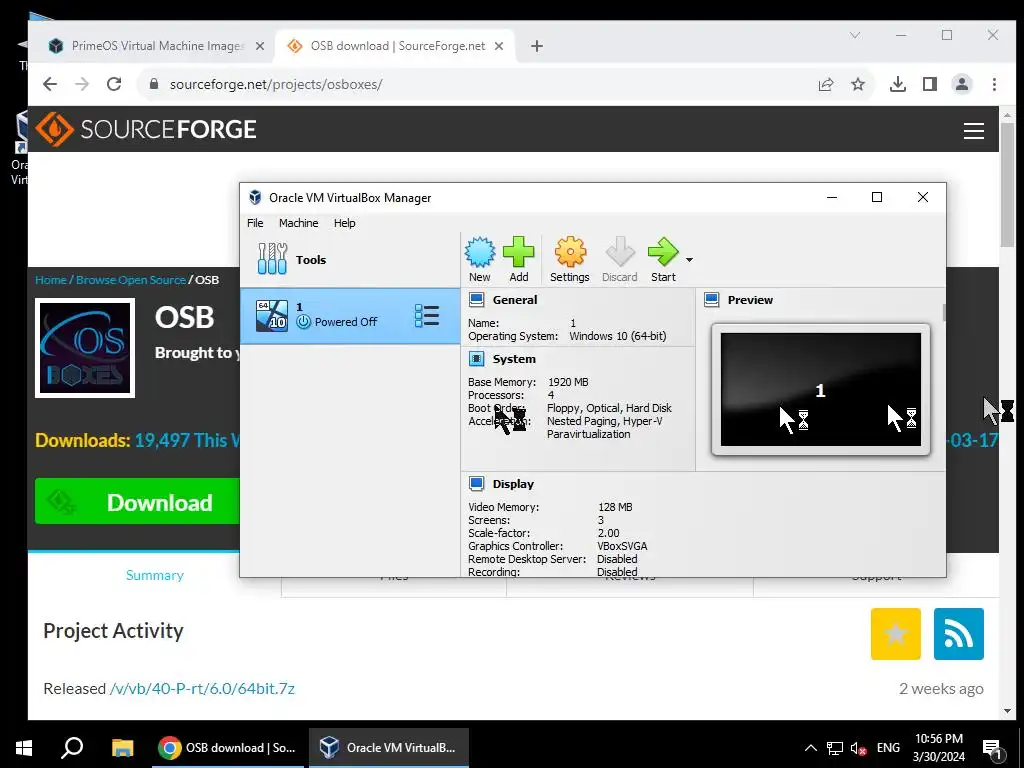Open Chrome tab search chevron
Viewport: 1024px width, 768px height.
pos(855,35)
